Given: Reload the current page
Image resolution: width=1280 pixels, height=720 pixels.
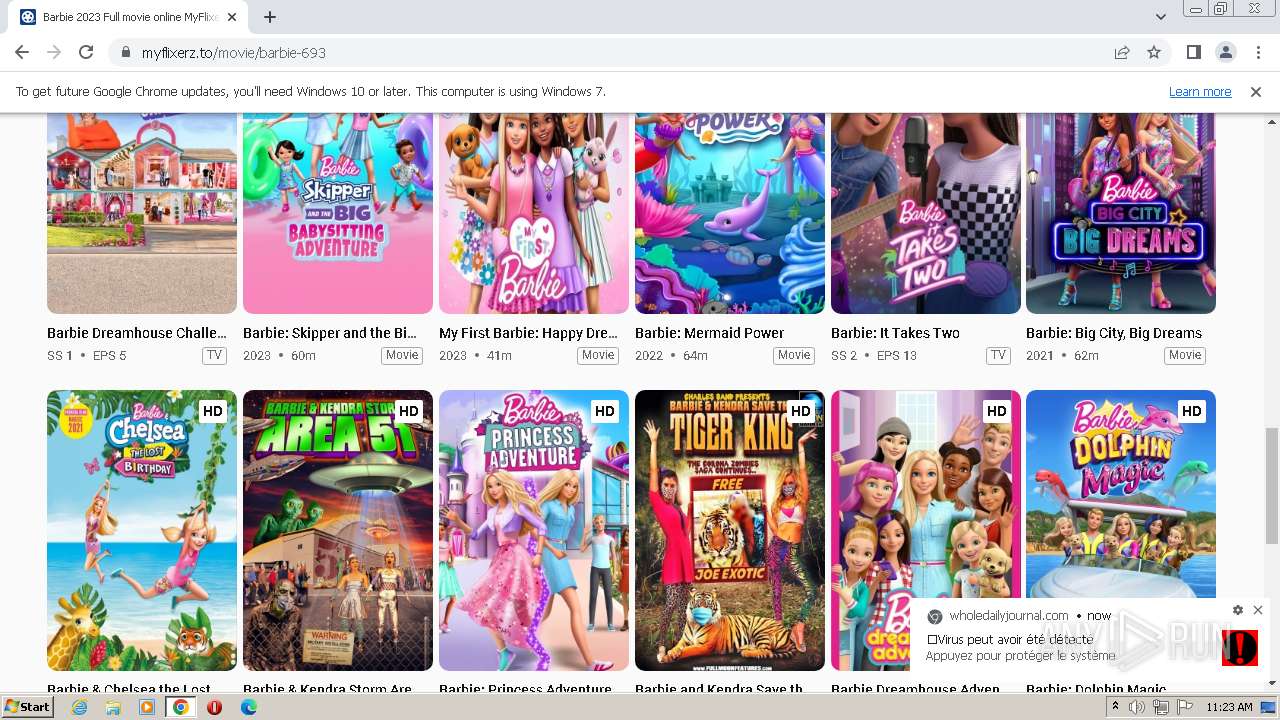Looking at the screenshot, I should [x=86, y=52].
